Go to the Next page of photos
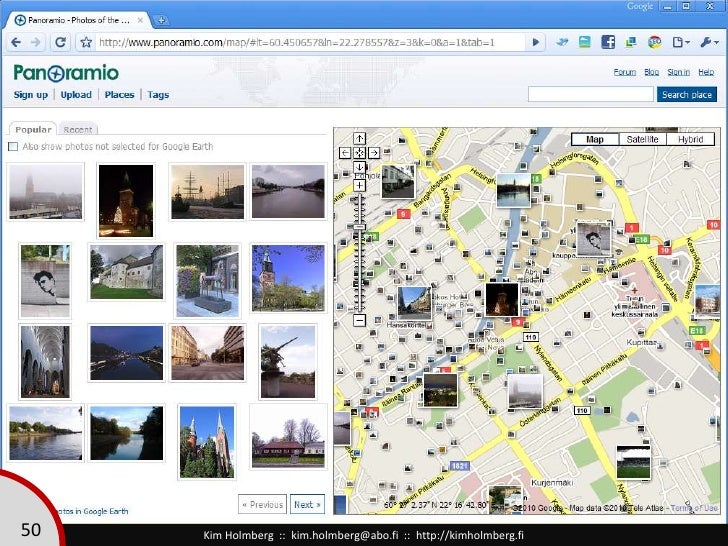 pyautogui.click(x=306, y=504)
